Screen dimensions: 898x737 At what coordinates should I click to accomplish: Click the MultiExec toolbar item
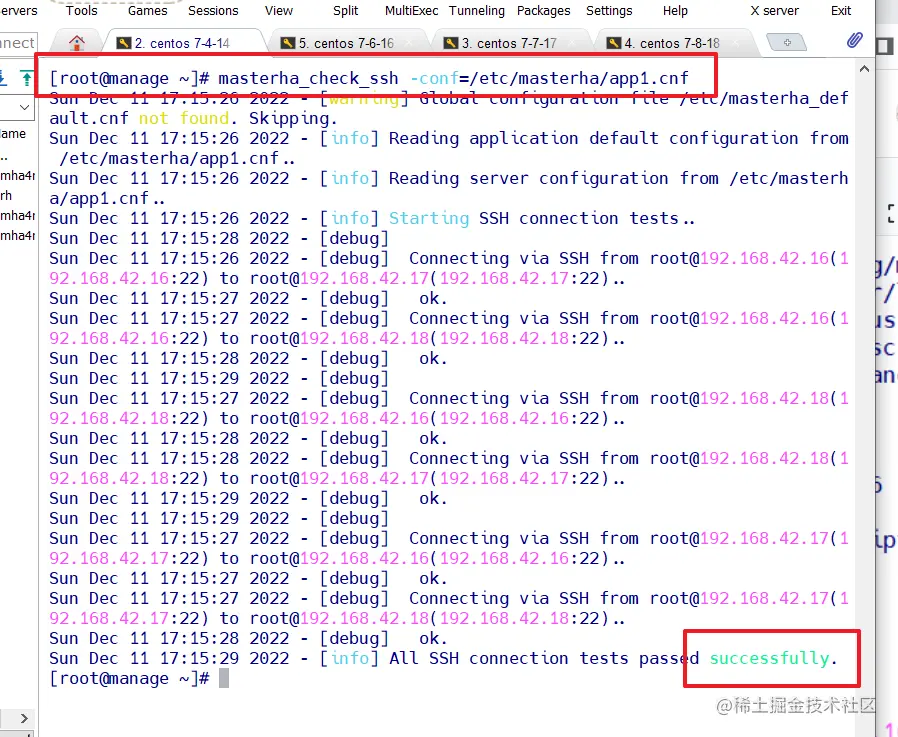[411, 10]
